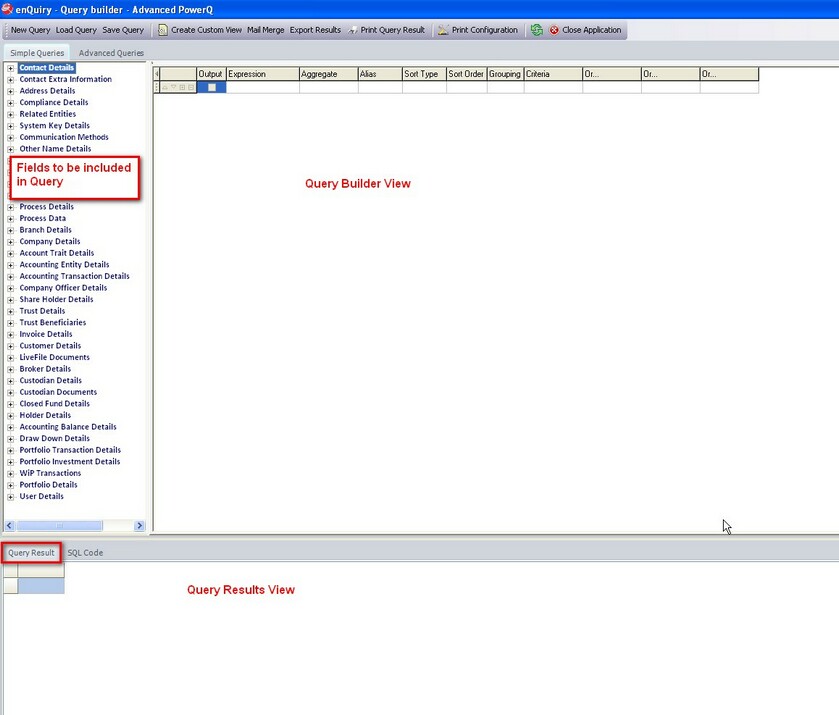Select the Process Data tree item
The width and height of the screenshot is (839, 715).
(x=43, y=218)
